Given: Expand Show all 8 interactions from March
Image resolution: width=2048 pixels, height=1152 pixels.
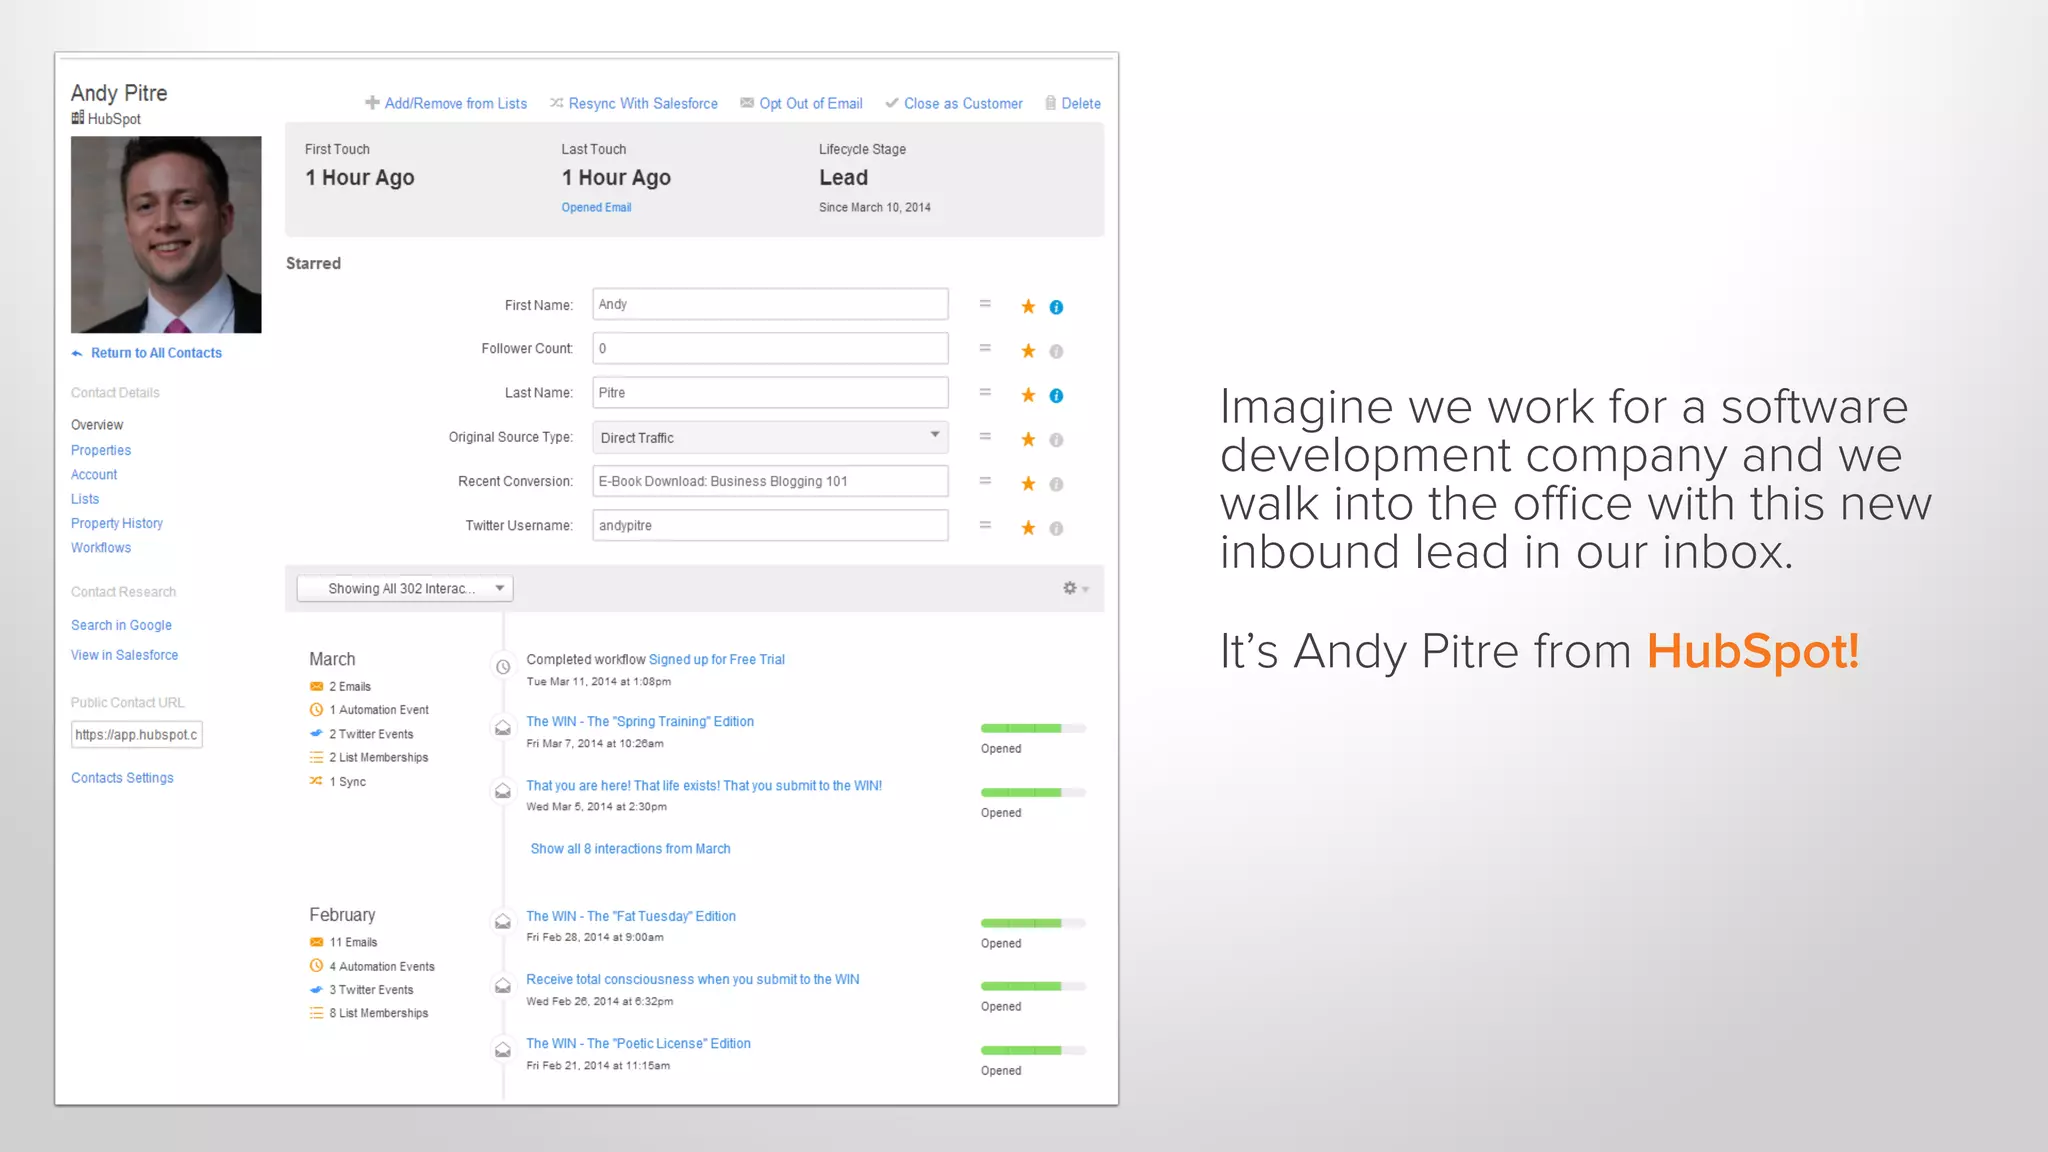Looking at the screenshot, I should point(630,849).
